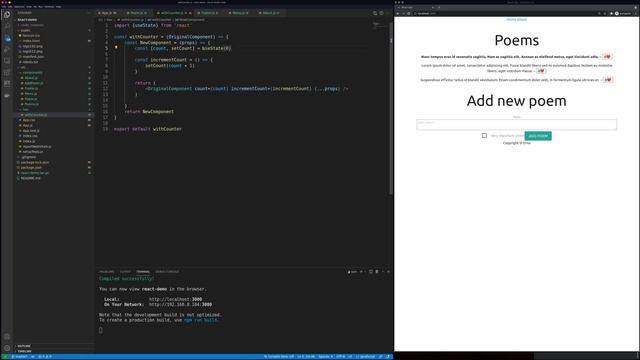This screenshot has width=640, height=360.
Task: Switch to the App.js editor tab
Action: (107, 13)
